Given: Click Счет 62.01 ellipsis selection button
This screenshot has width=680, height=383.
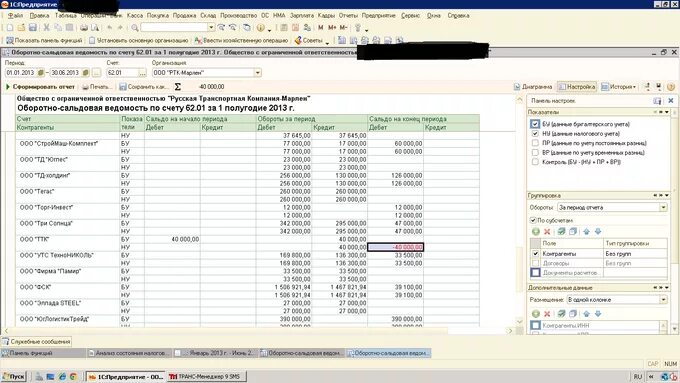Looking at the screenshot, I should (x=142, y=73).
